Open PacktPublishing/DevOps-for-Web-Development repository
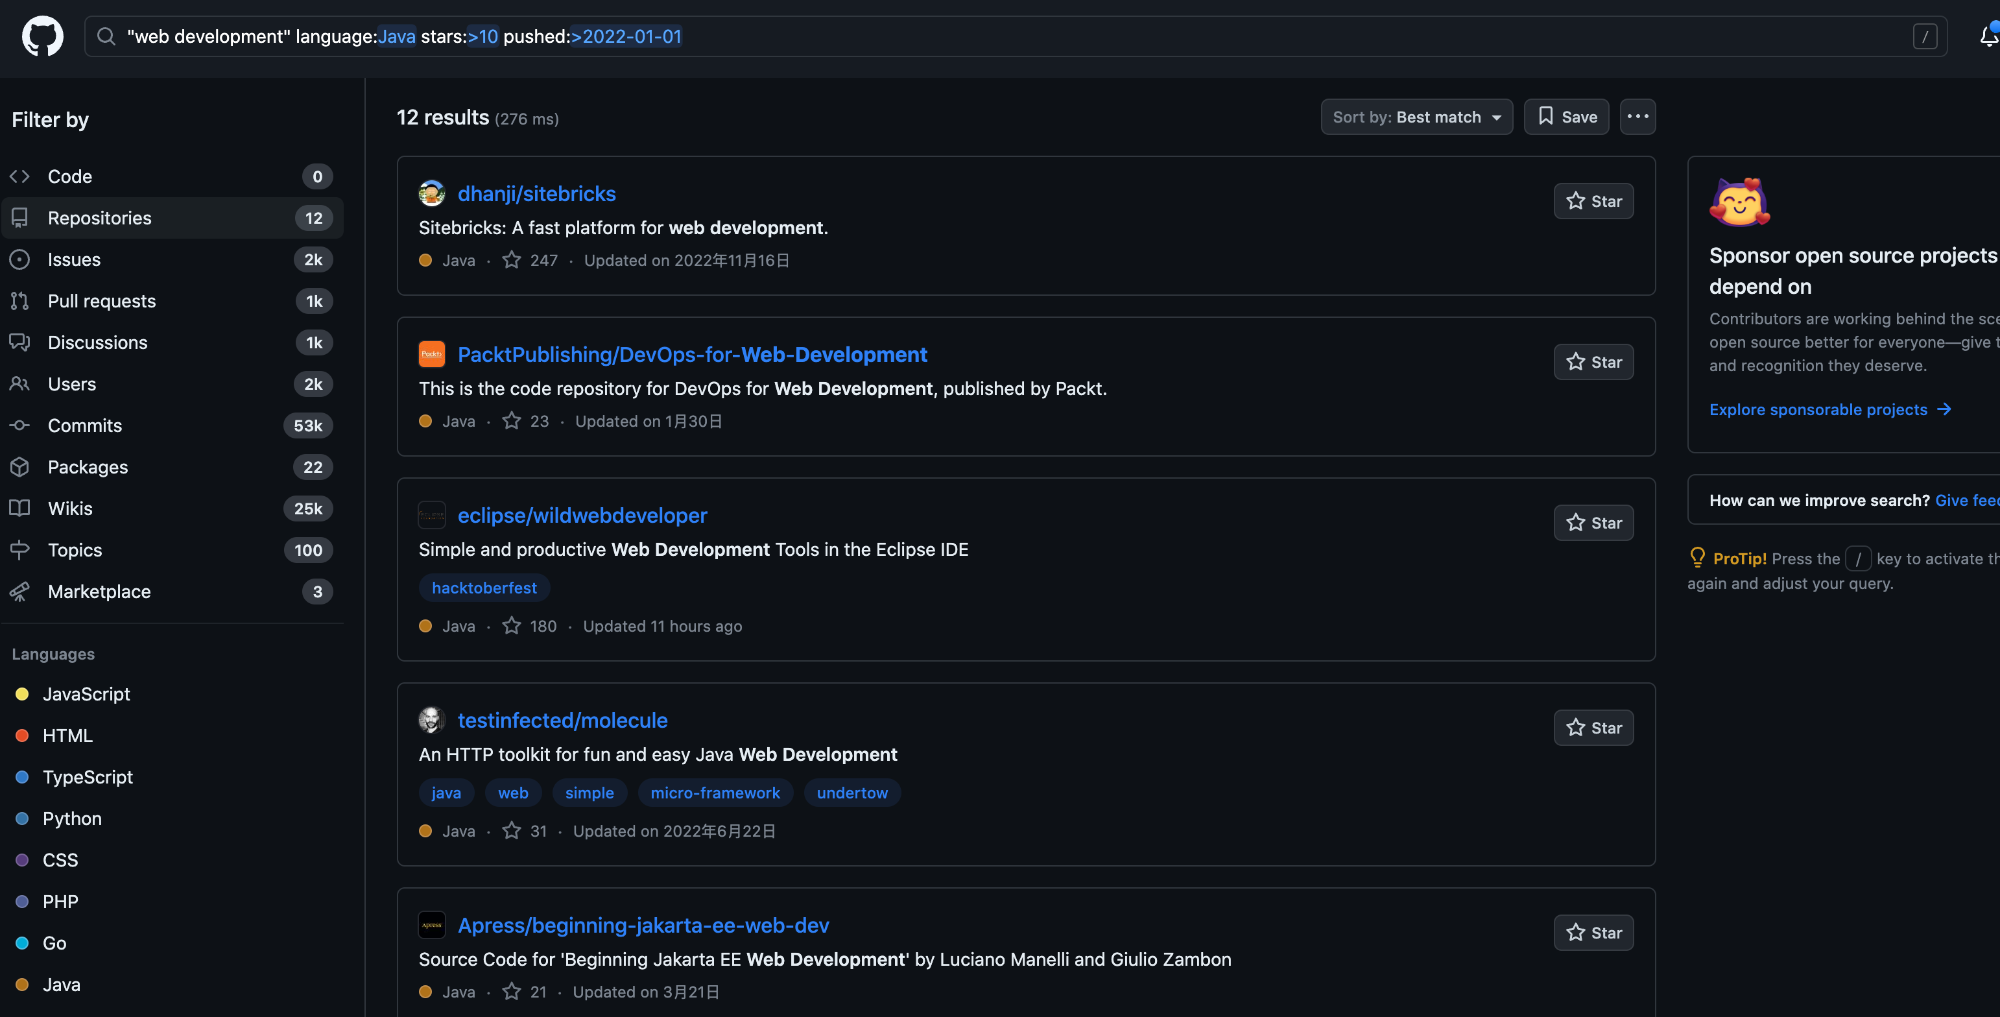2000x1017 pixels. click(x=692, y=355)
